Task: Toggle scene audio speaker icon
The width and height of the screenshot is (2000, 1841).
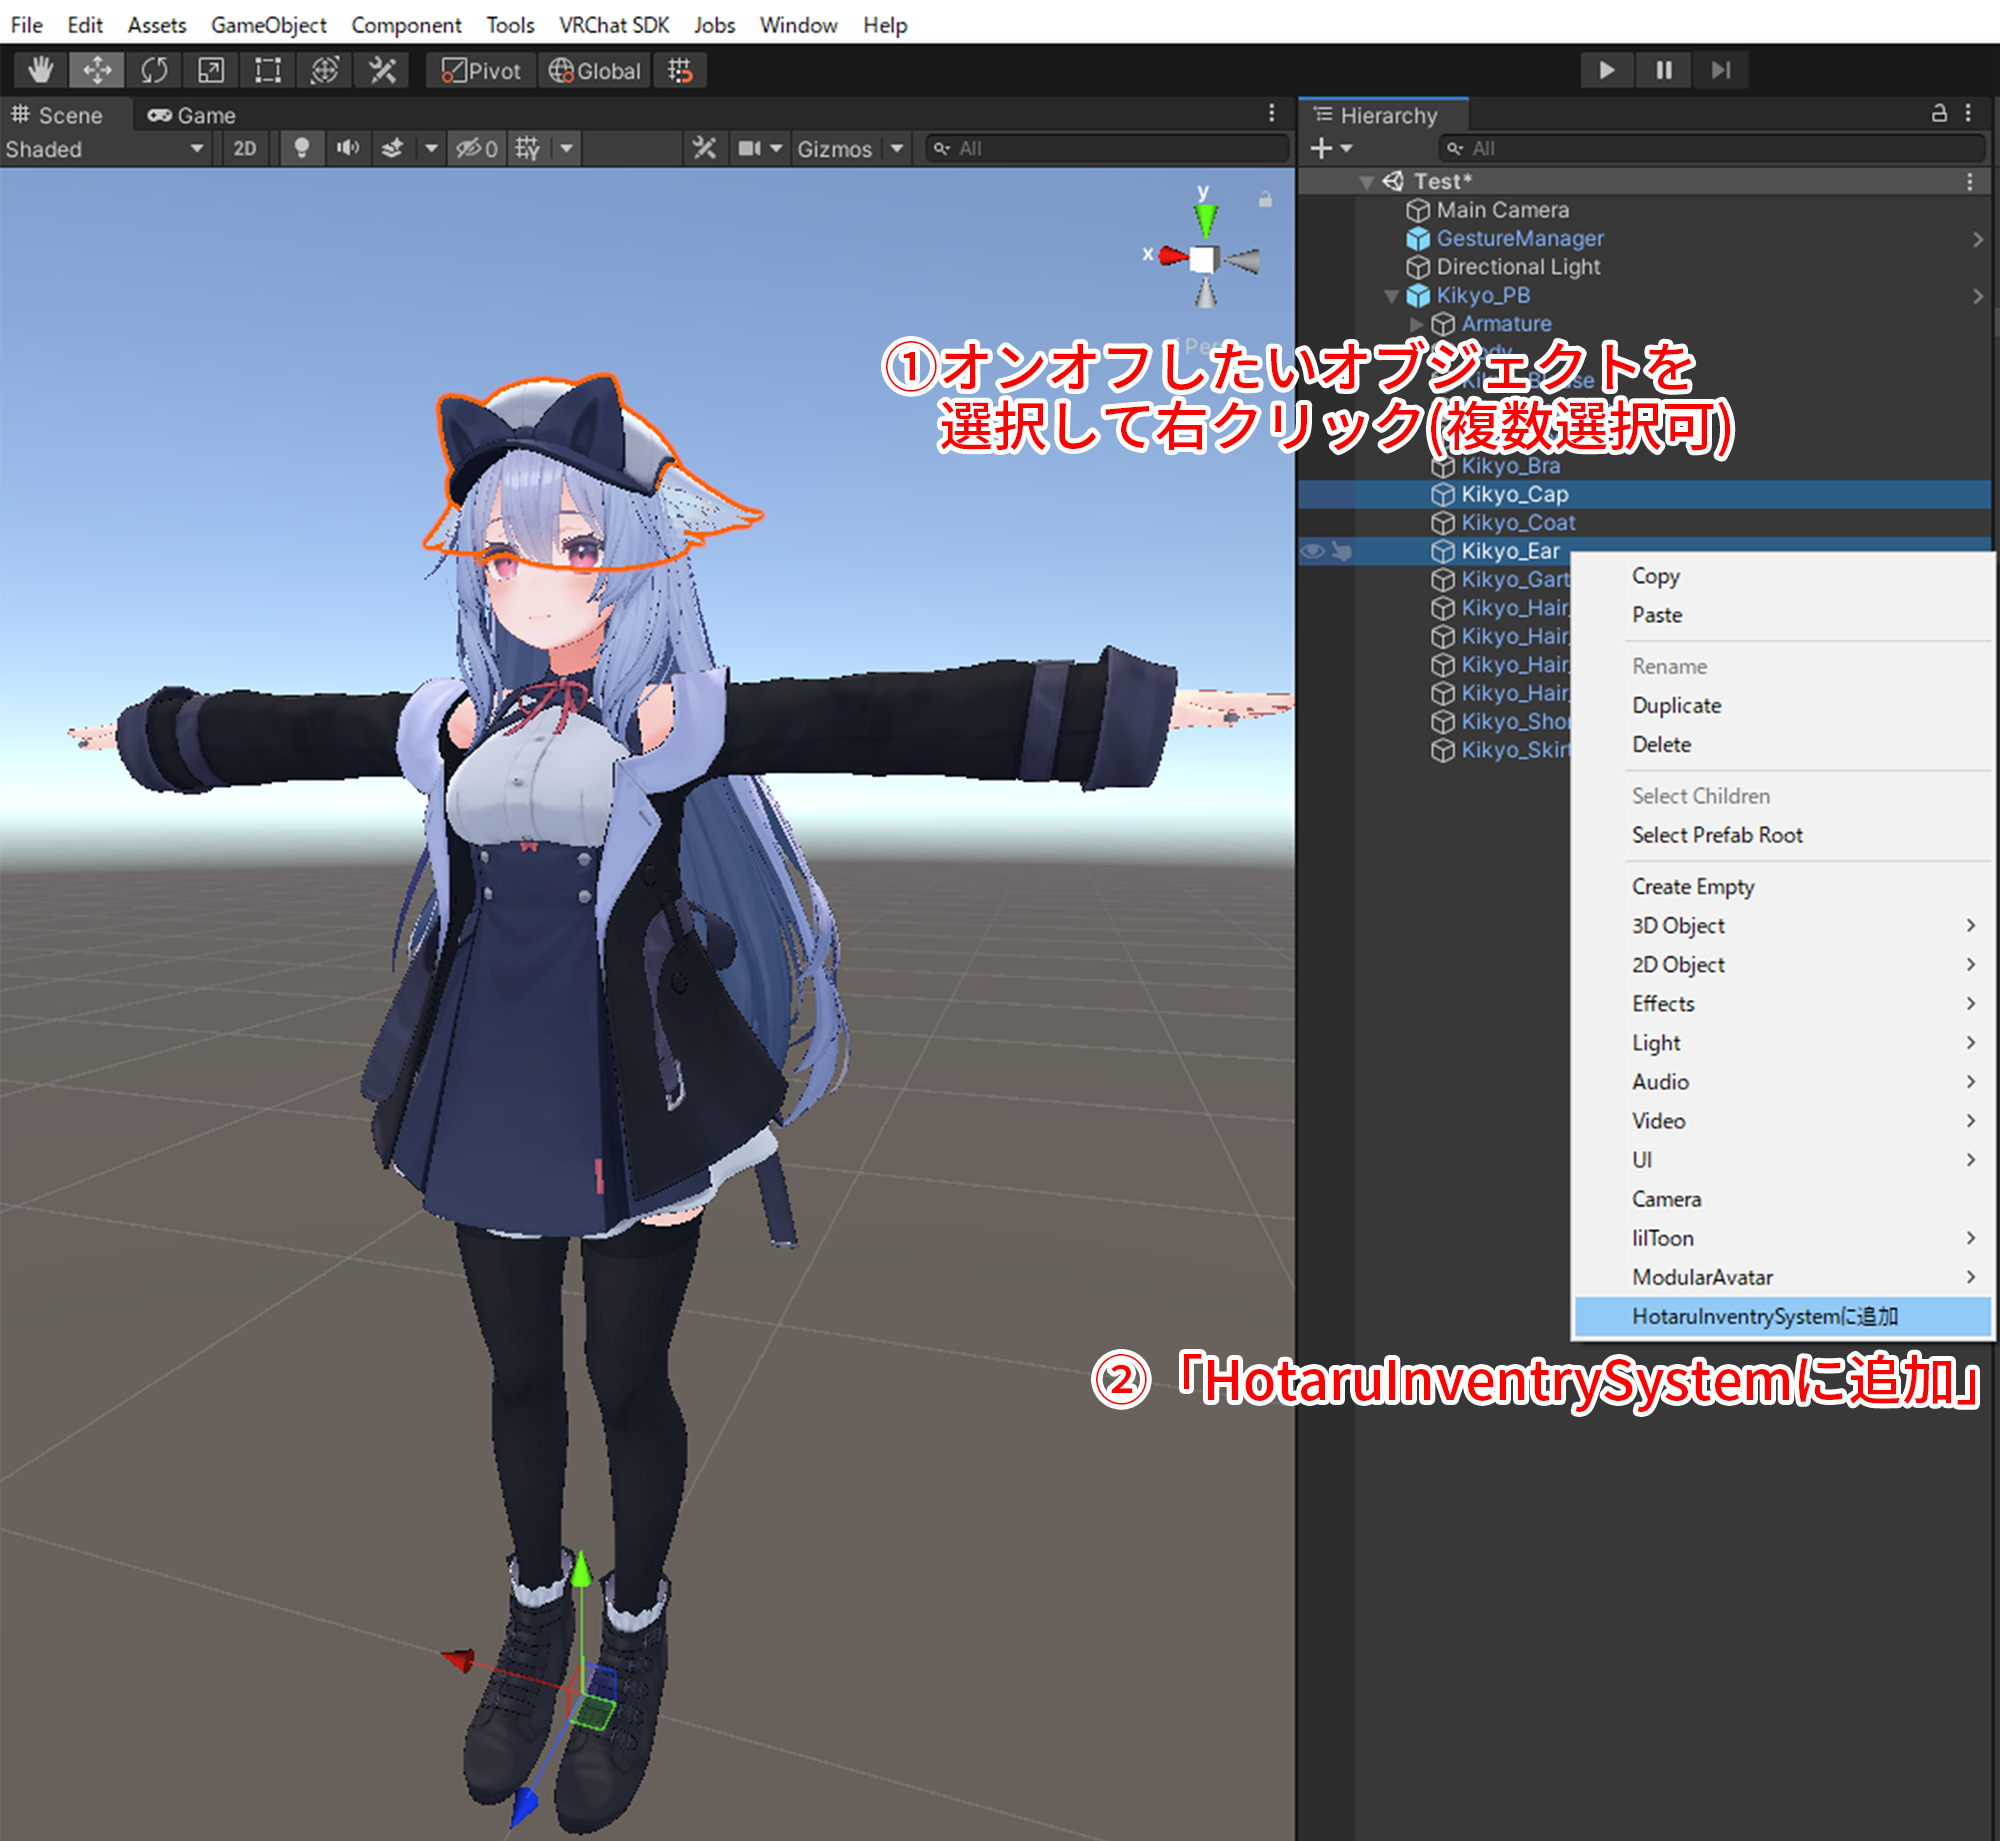Action: point(347,149)
